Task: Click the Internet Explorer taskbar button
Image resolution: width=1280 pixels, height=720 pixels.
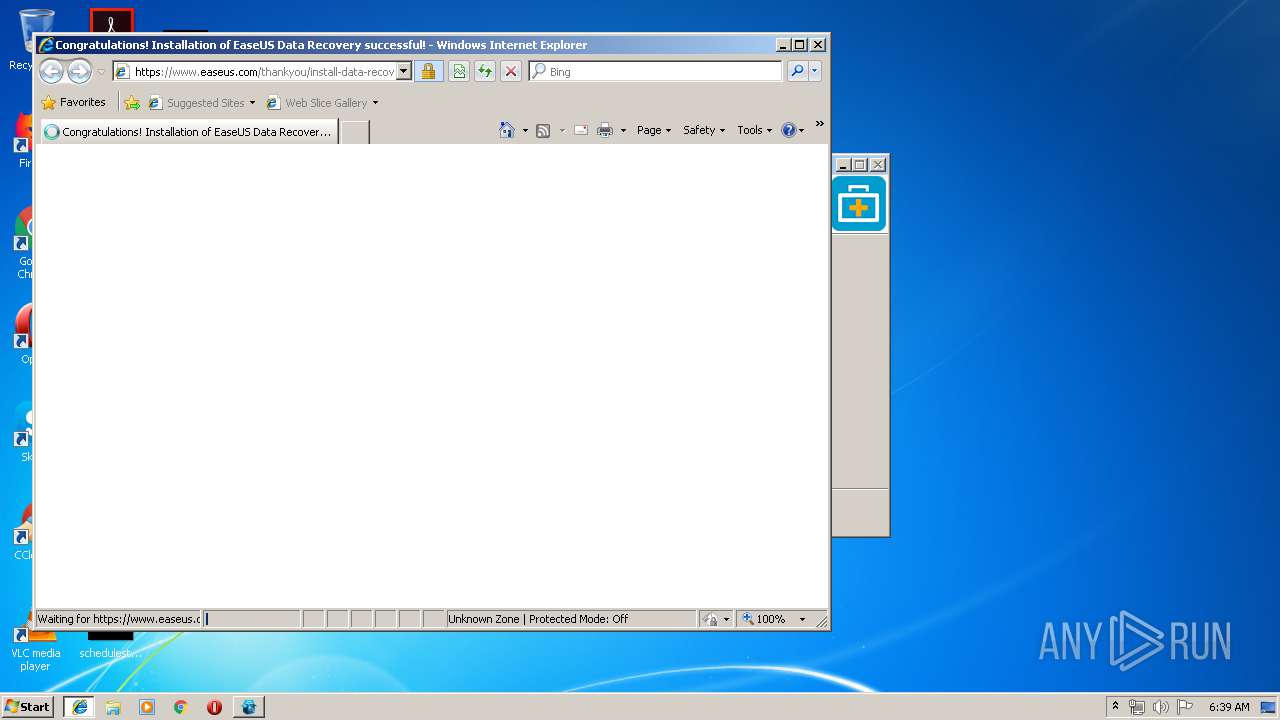Action: point(80,707)
